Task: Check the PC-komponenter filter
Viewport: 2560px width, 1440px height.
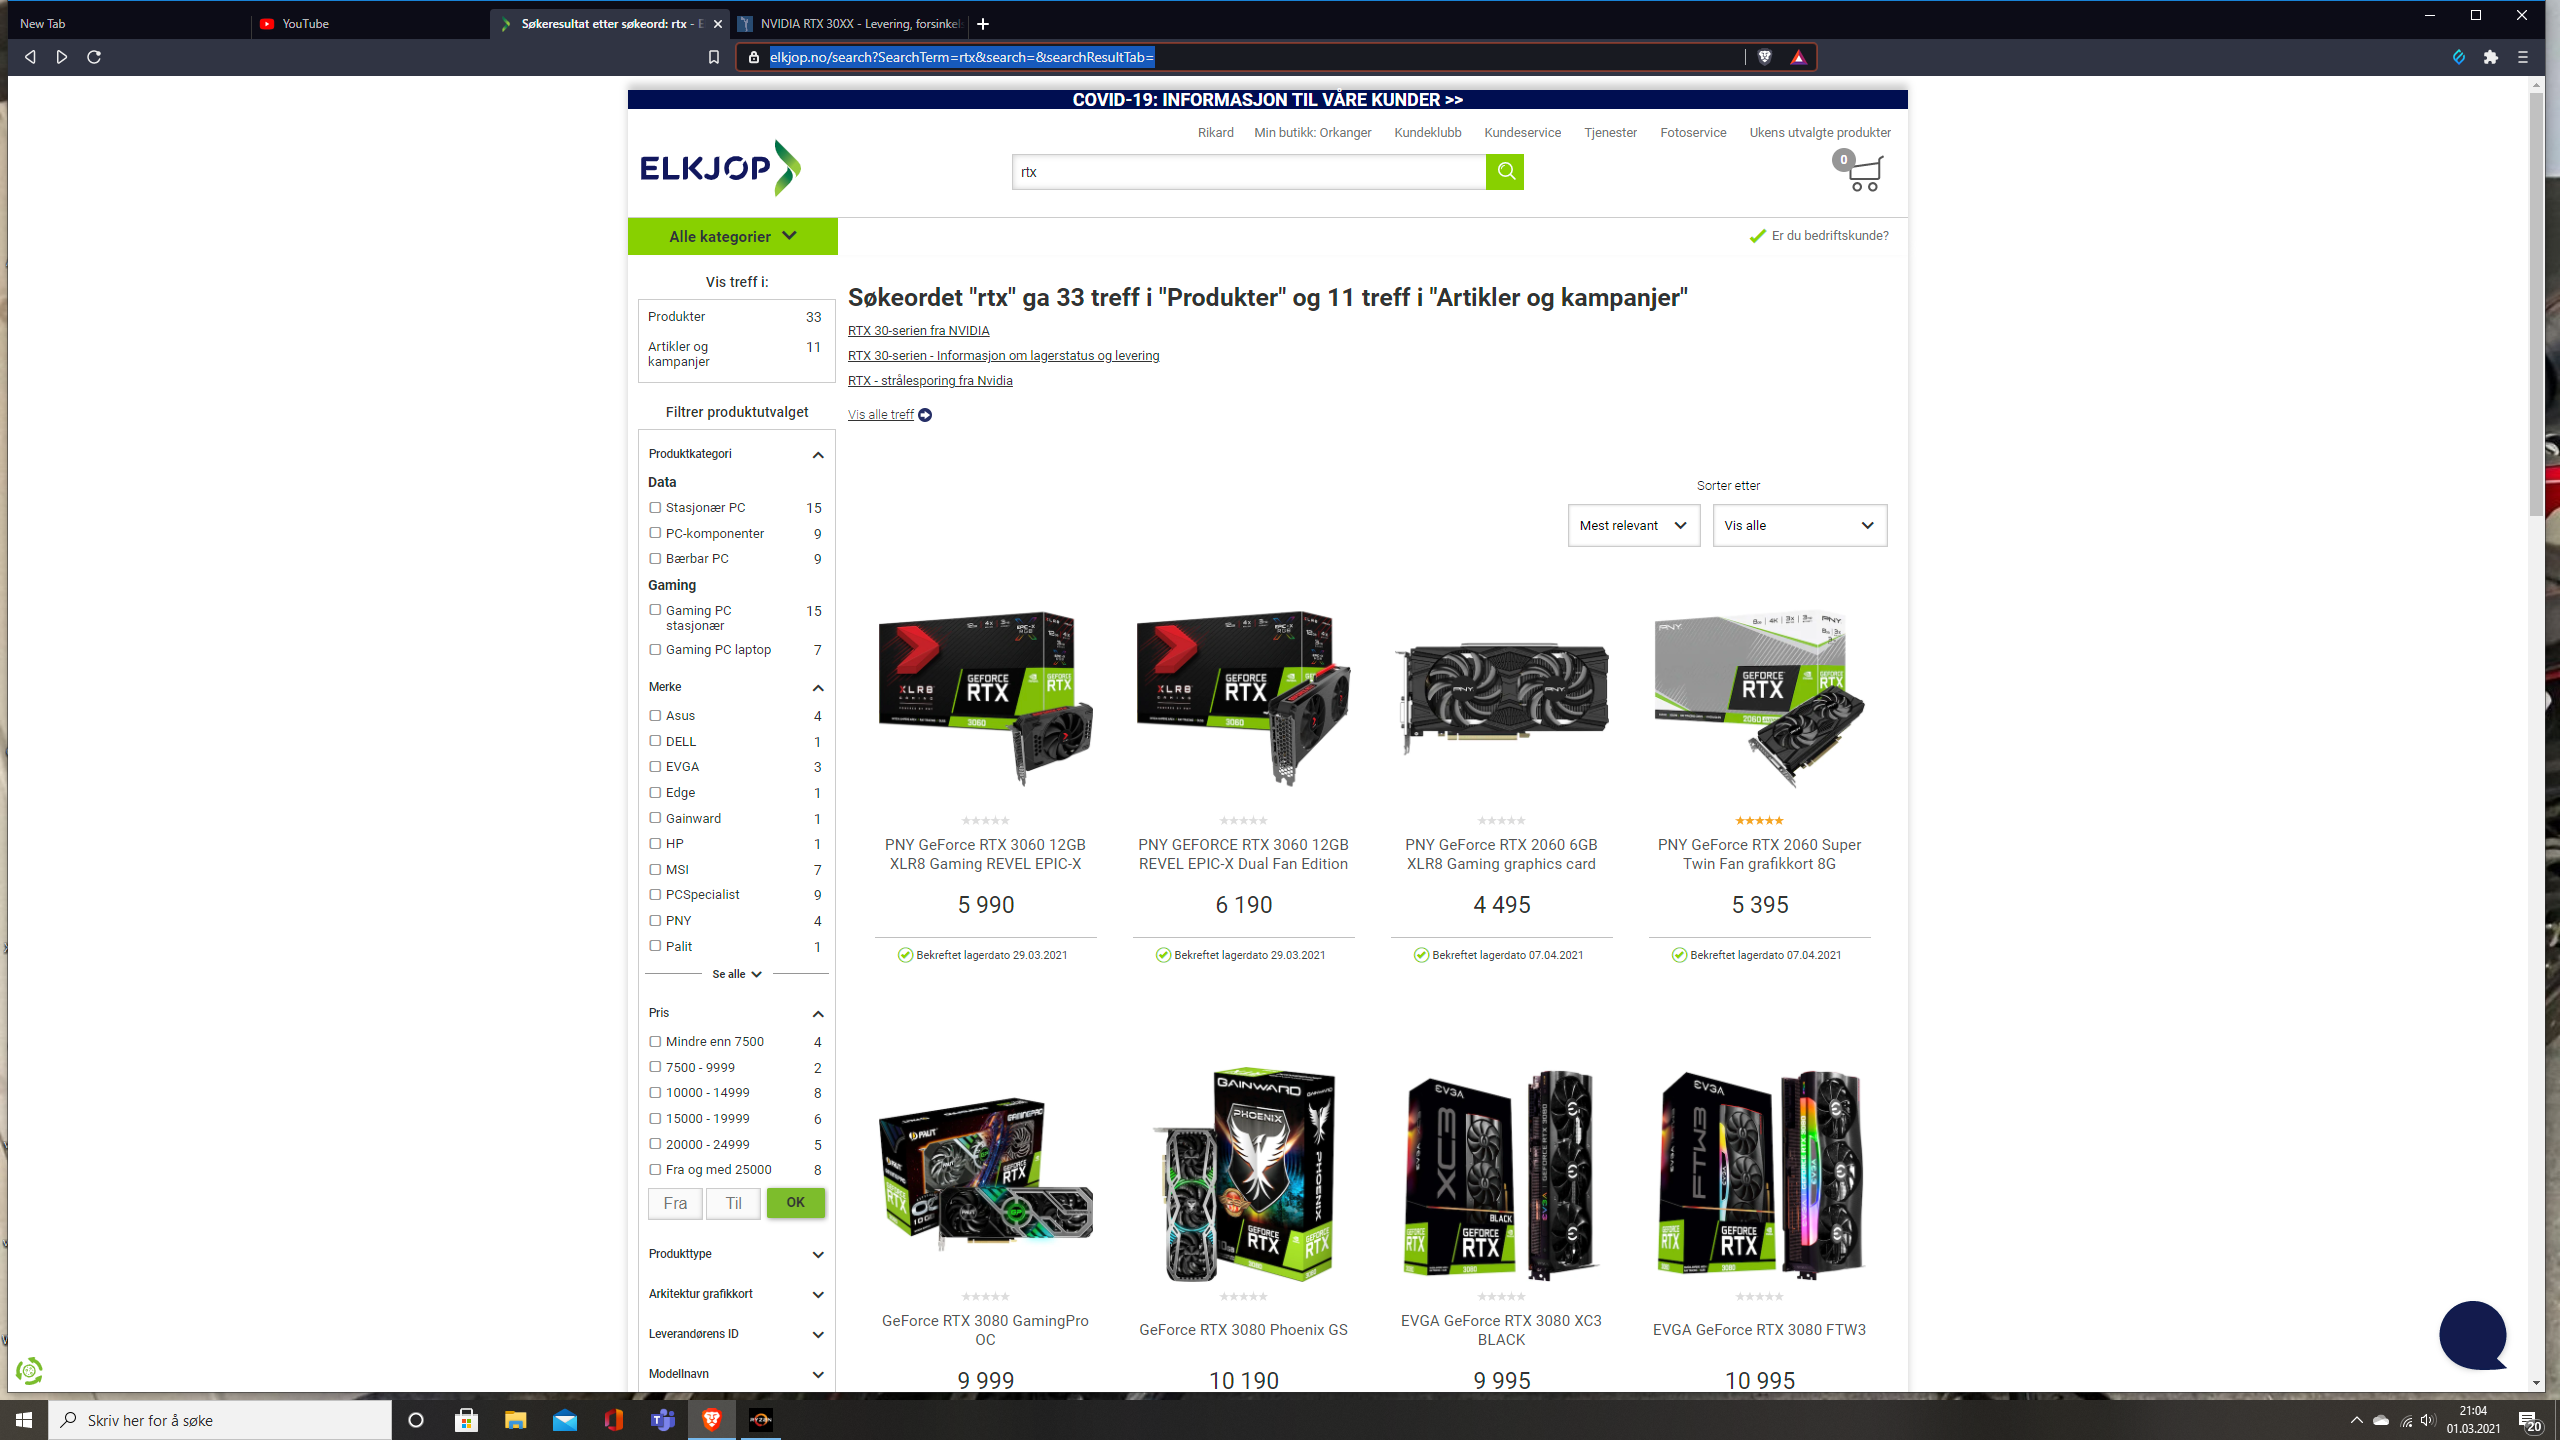Action: coord(655,533)
